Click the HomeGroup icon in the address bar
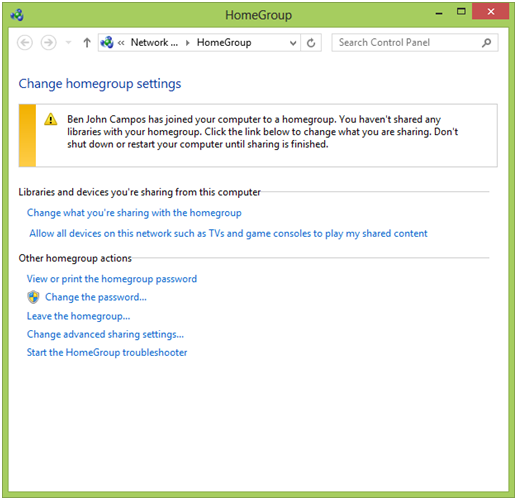This screenshot has width=517, height=500. coord(107,42)
